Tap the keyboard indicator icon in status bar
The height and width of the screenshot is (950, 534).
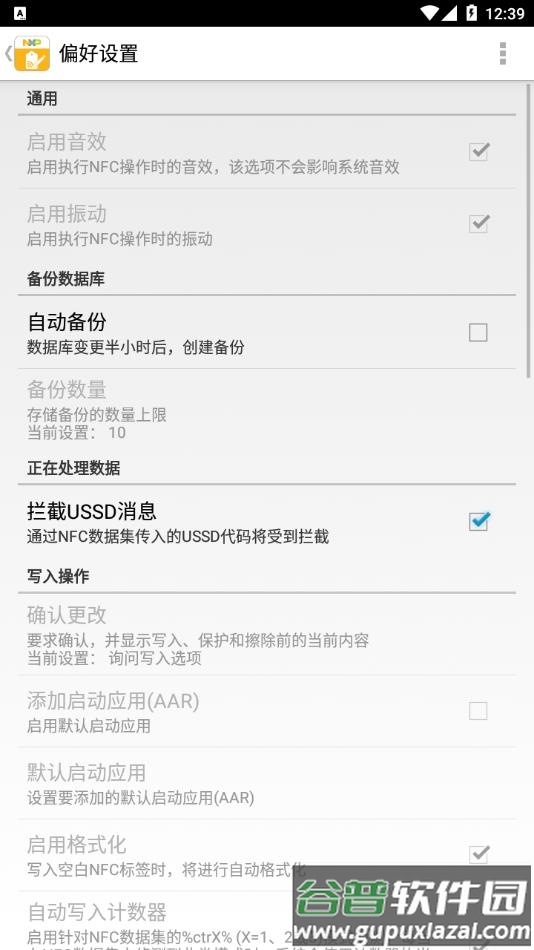pyautogui.click(x=19, y=13)
